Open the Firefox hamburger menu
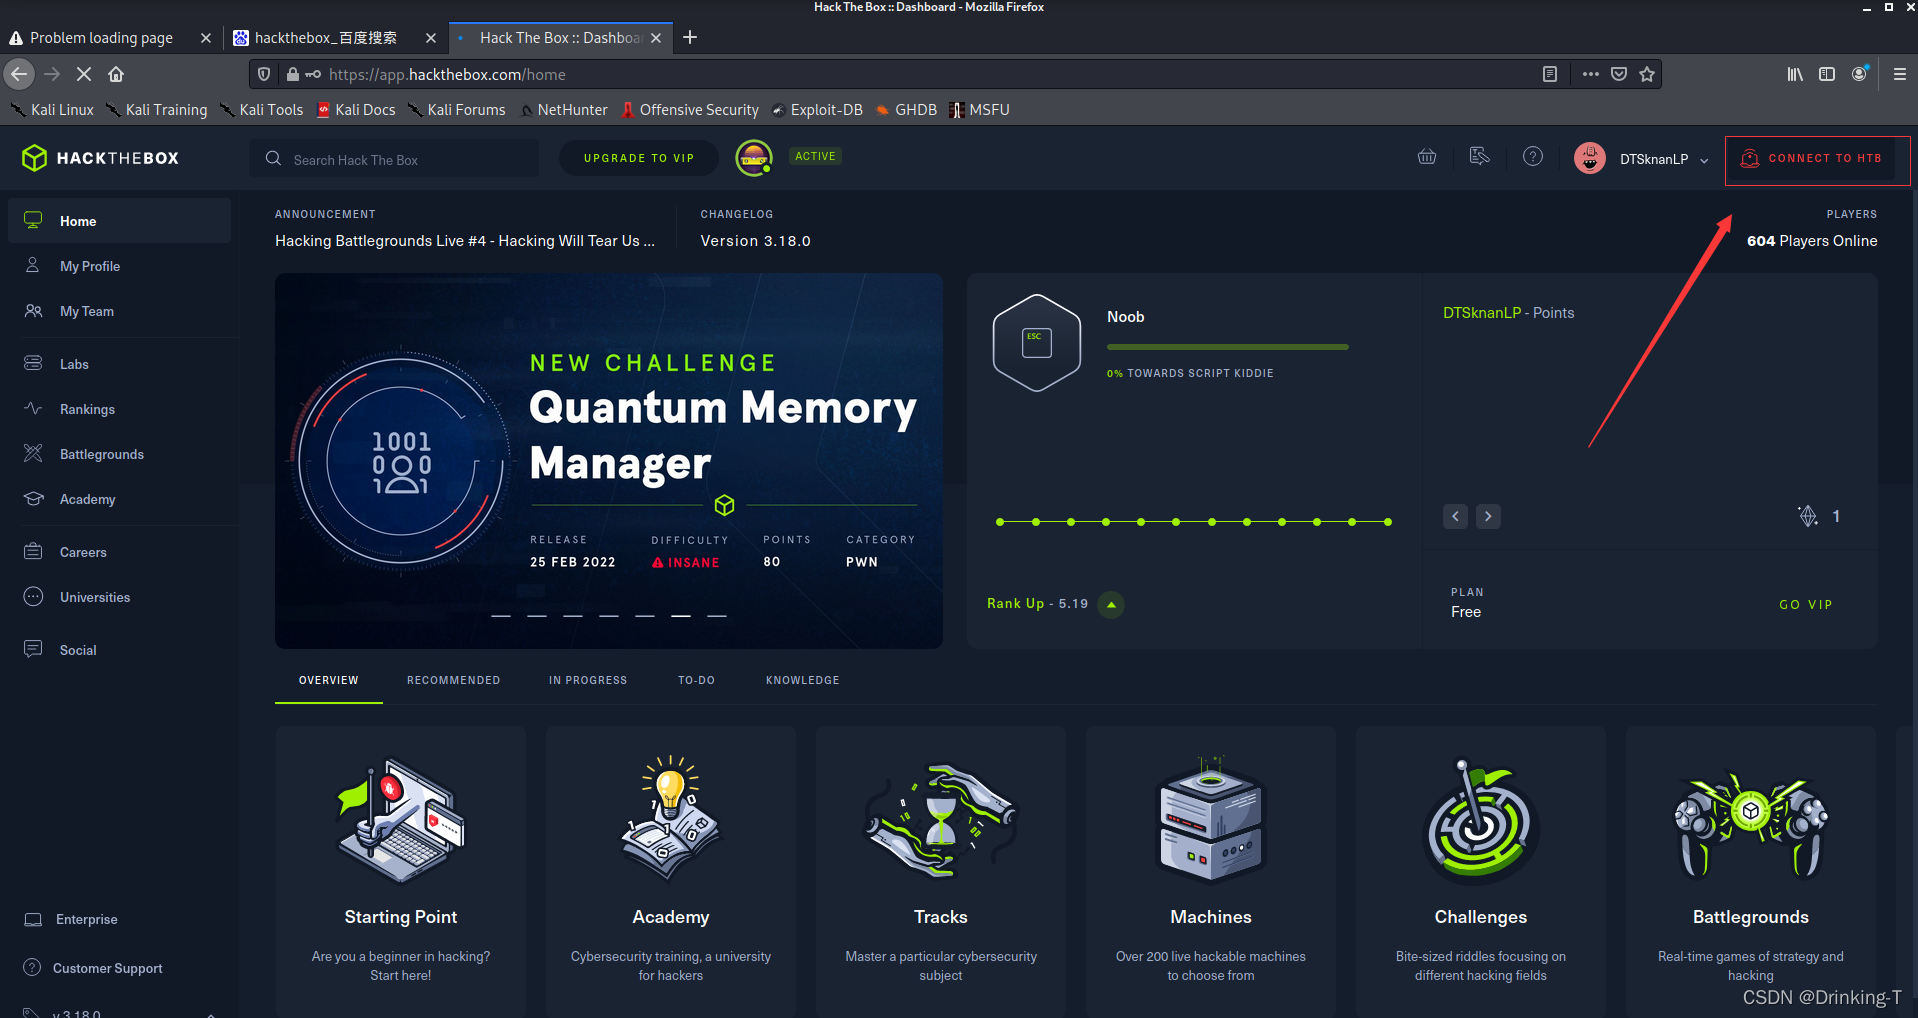The height and width of the screenshot is (1018, 1918). click(1900, 74)
